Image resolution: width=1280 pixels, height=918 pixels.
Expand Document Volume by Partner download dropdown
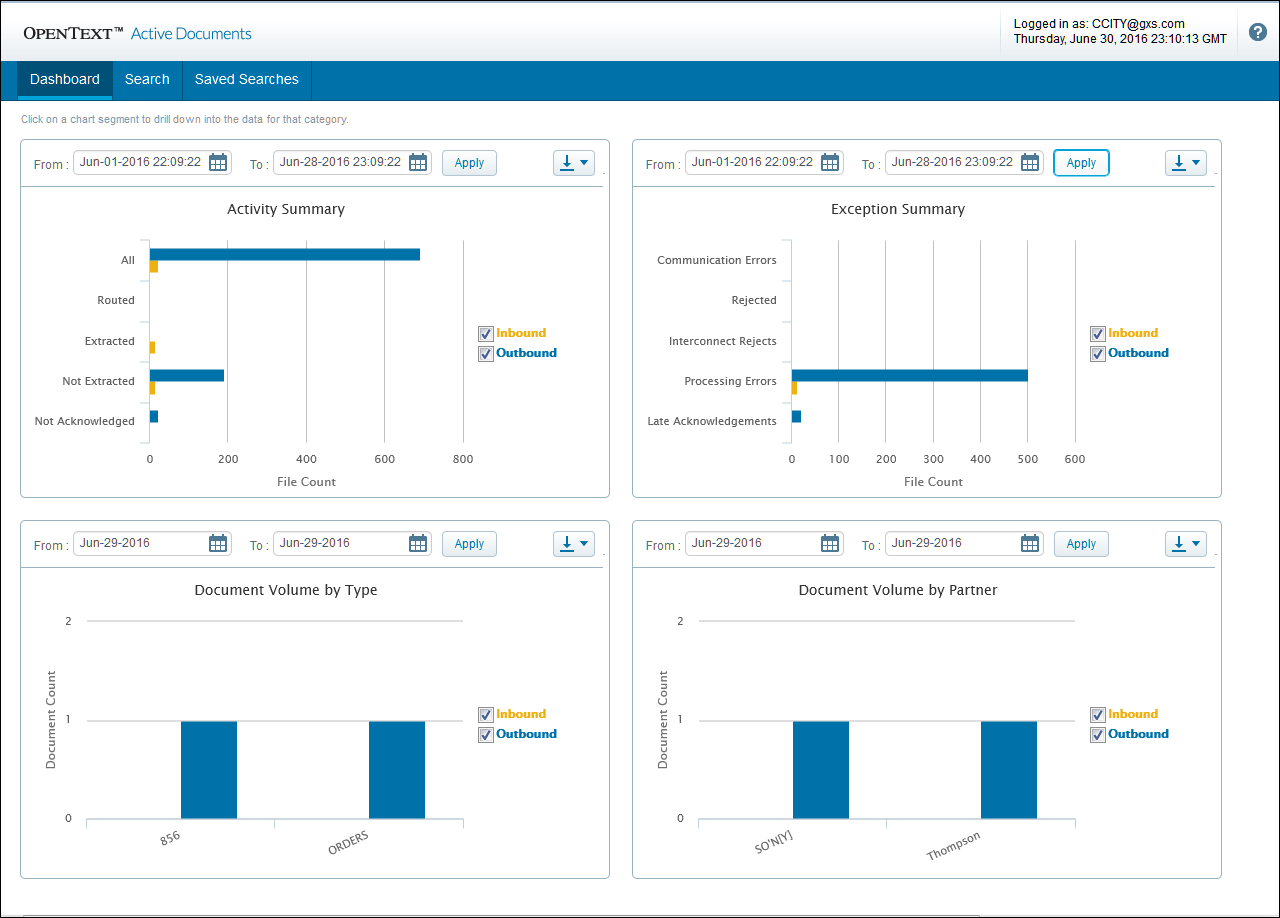point(1186,543)
